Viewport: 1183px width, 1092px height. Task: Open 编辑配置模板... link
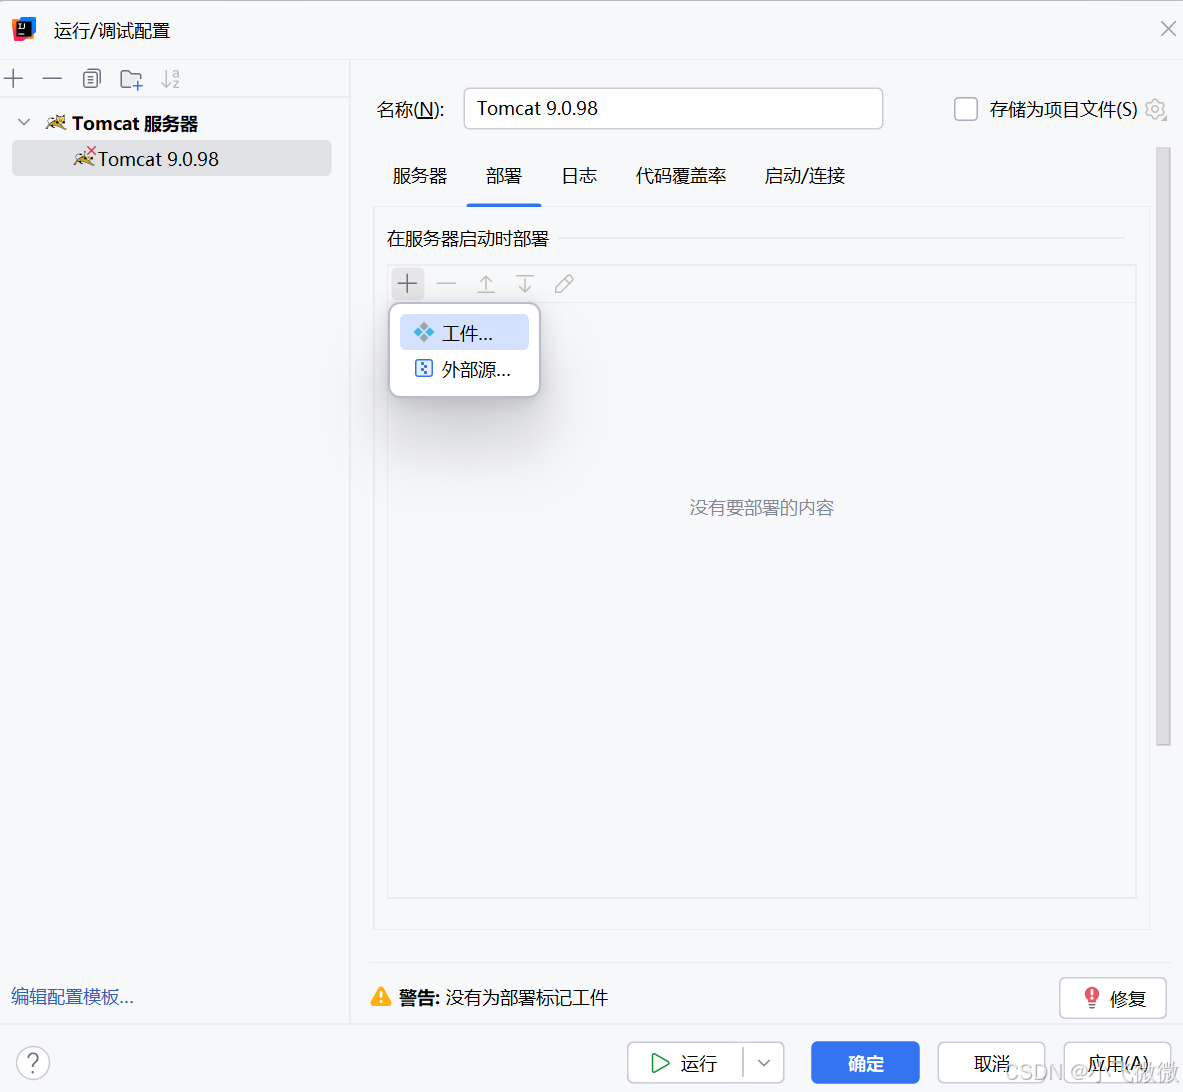(x=72, y=996)
